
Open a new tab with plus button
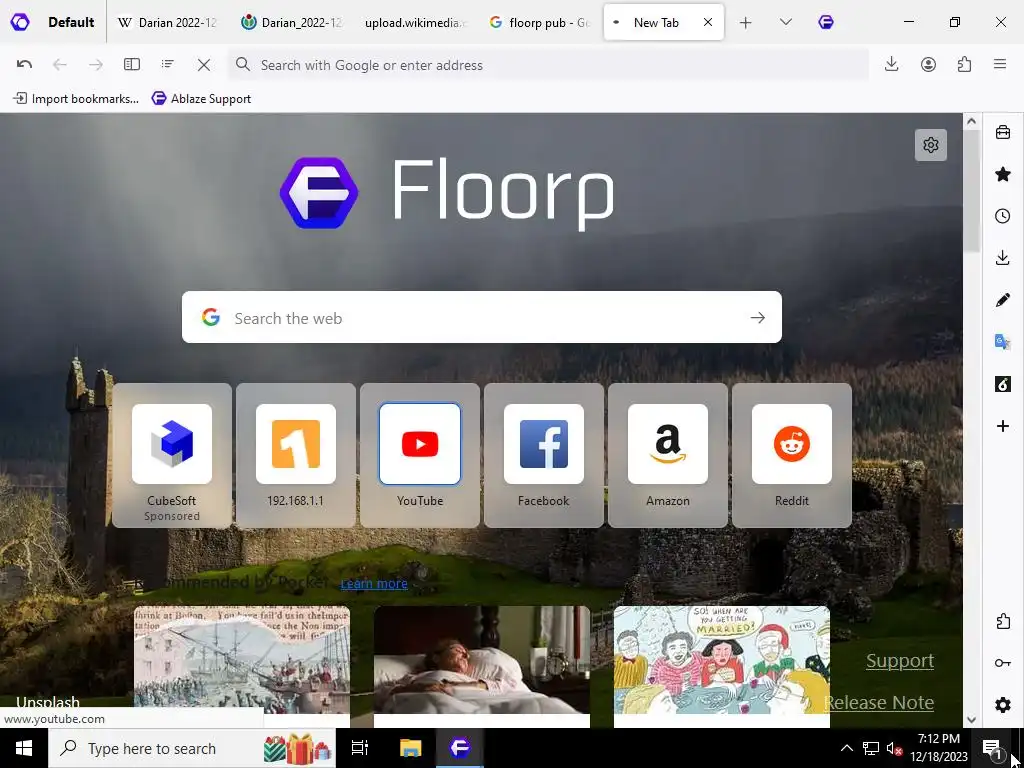745,22
